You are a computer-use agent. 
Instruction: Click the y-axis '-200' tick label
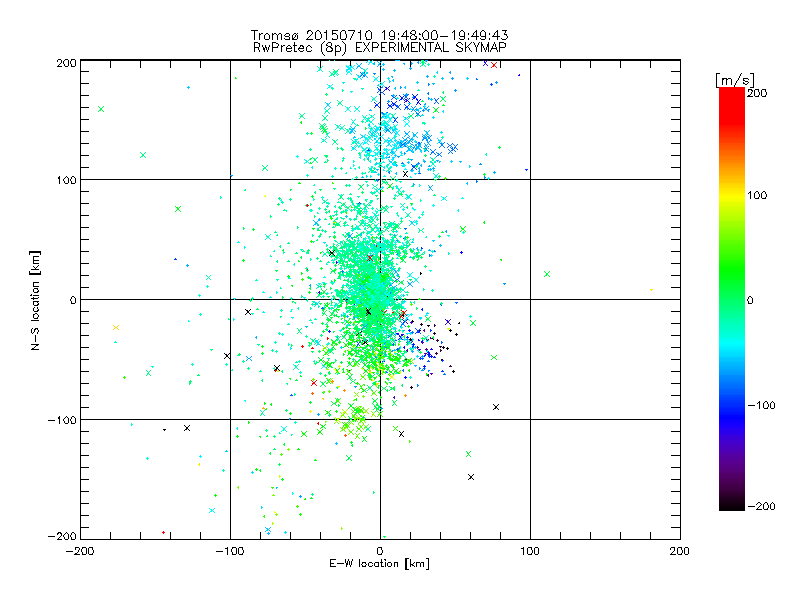[62, 536]
